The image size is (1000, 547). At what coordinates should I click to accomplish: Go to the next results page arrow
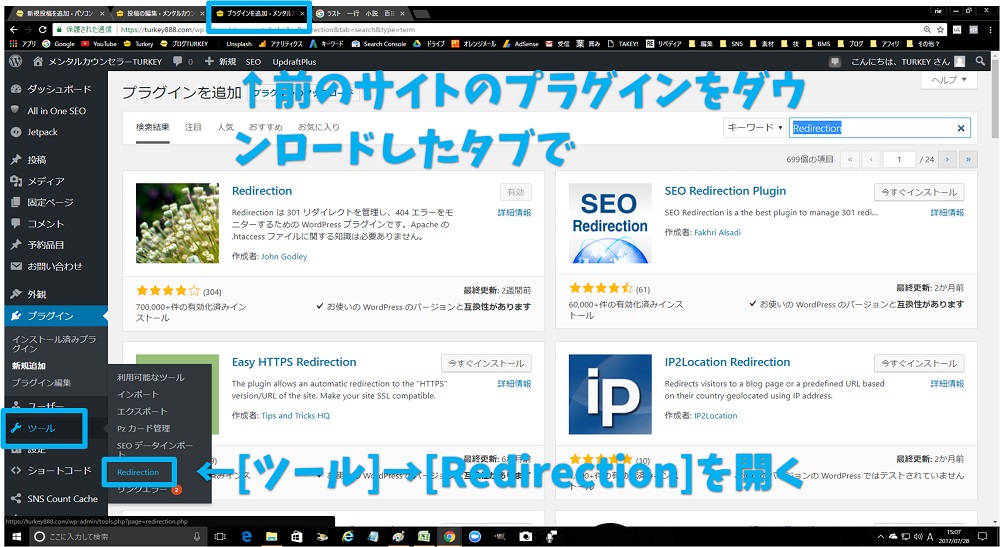point(947,159)
